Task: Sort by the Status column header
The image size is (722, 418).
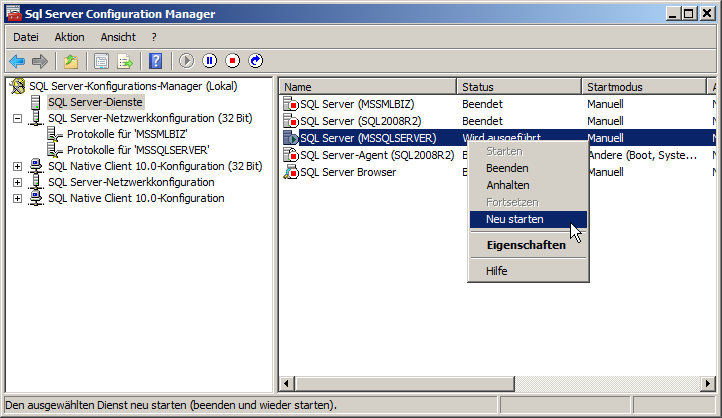Action: point(519,87)
